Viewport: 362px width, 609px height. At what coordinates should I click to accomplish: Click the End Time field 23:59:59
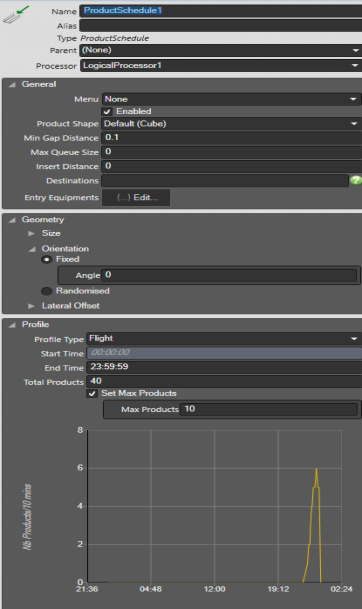click(x=224, y=367)
